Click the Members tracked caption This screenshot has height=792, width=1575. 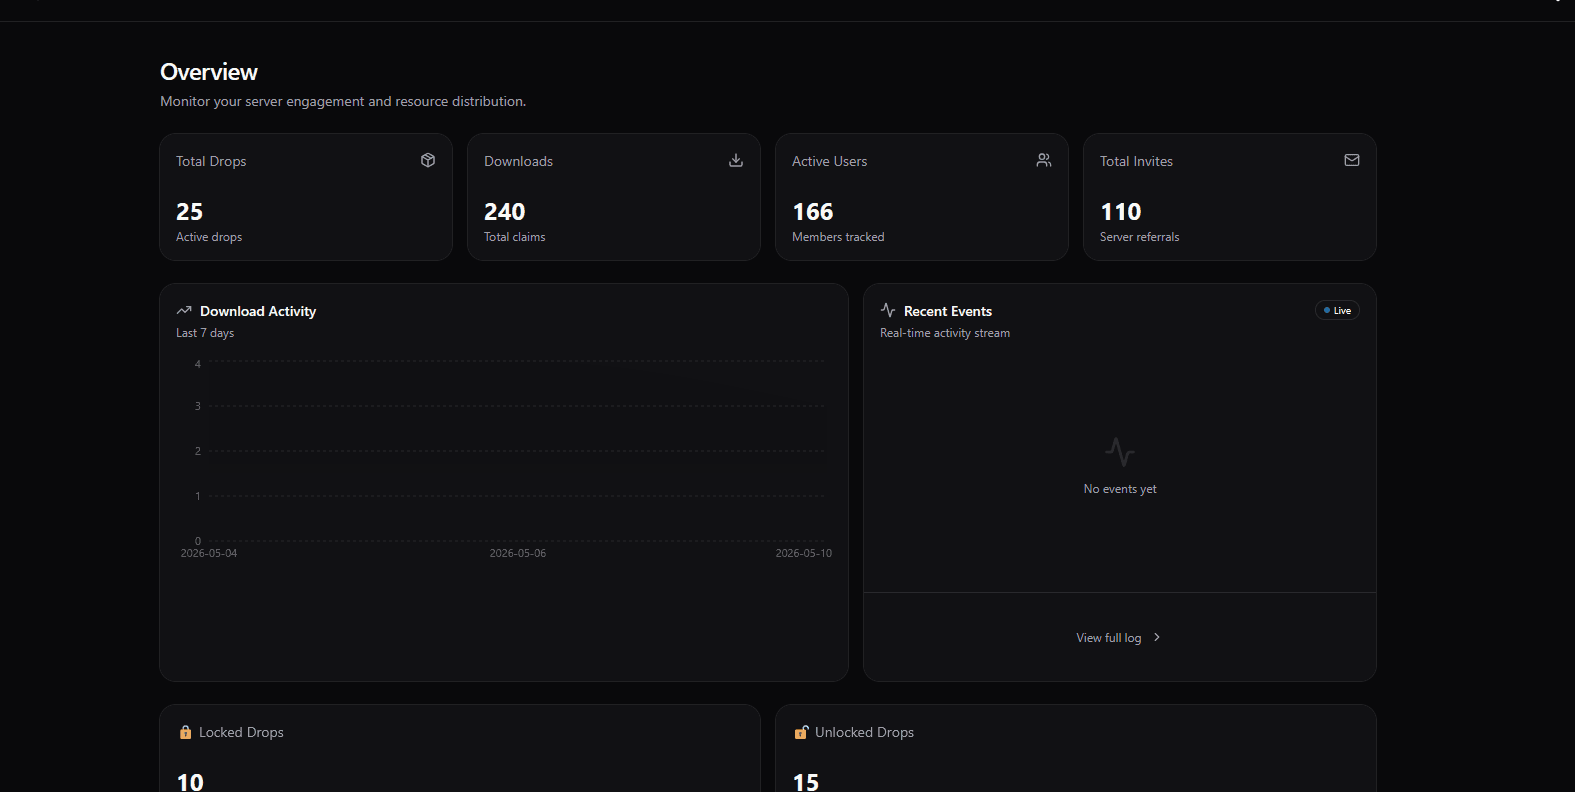[838, 237]
